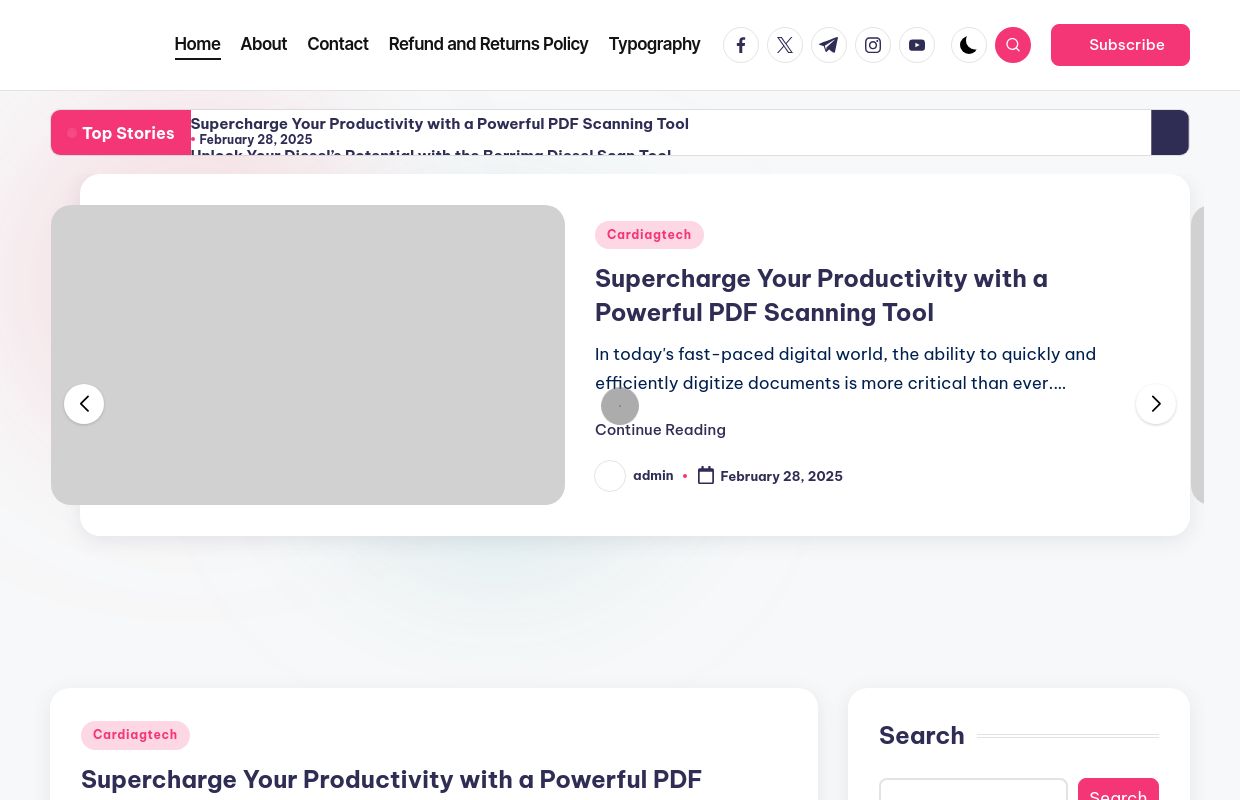Open the Instagram social icon

[x=873, y=45]
